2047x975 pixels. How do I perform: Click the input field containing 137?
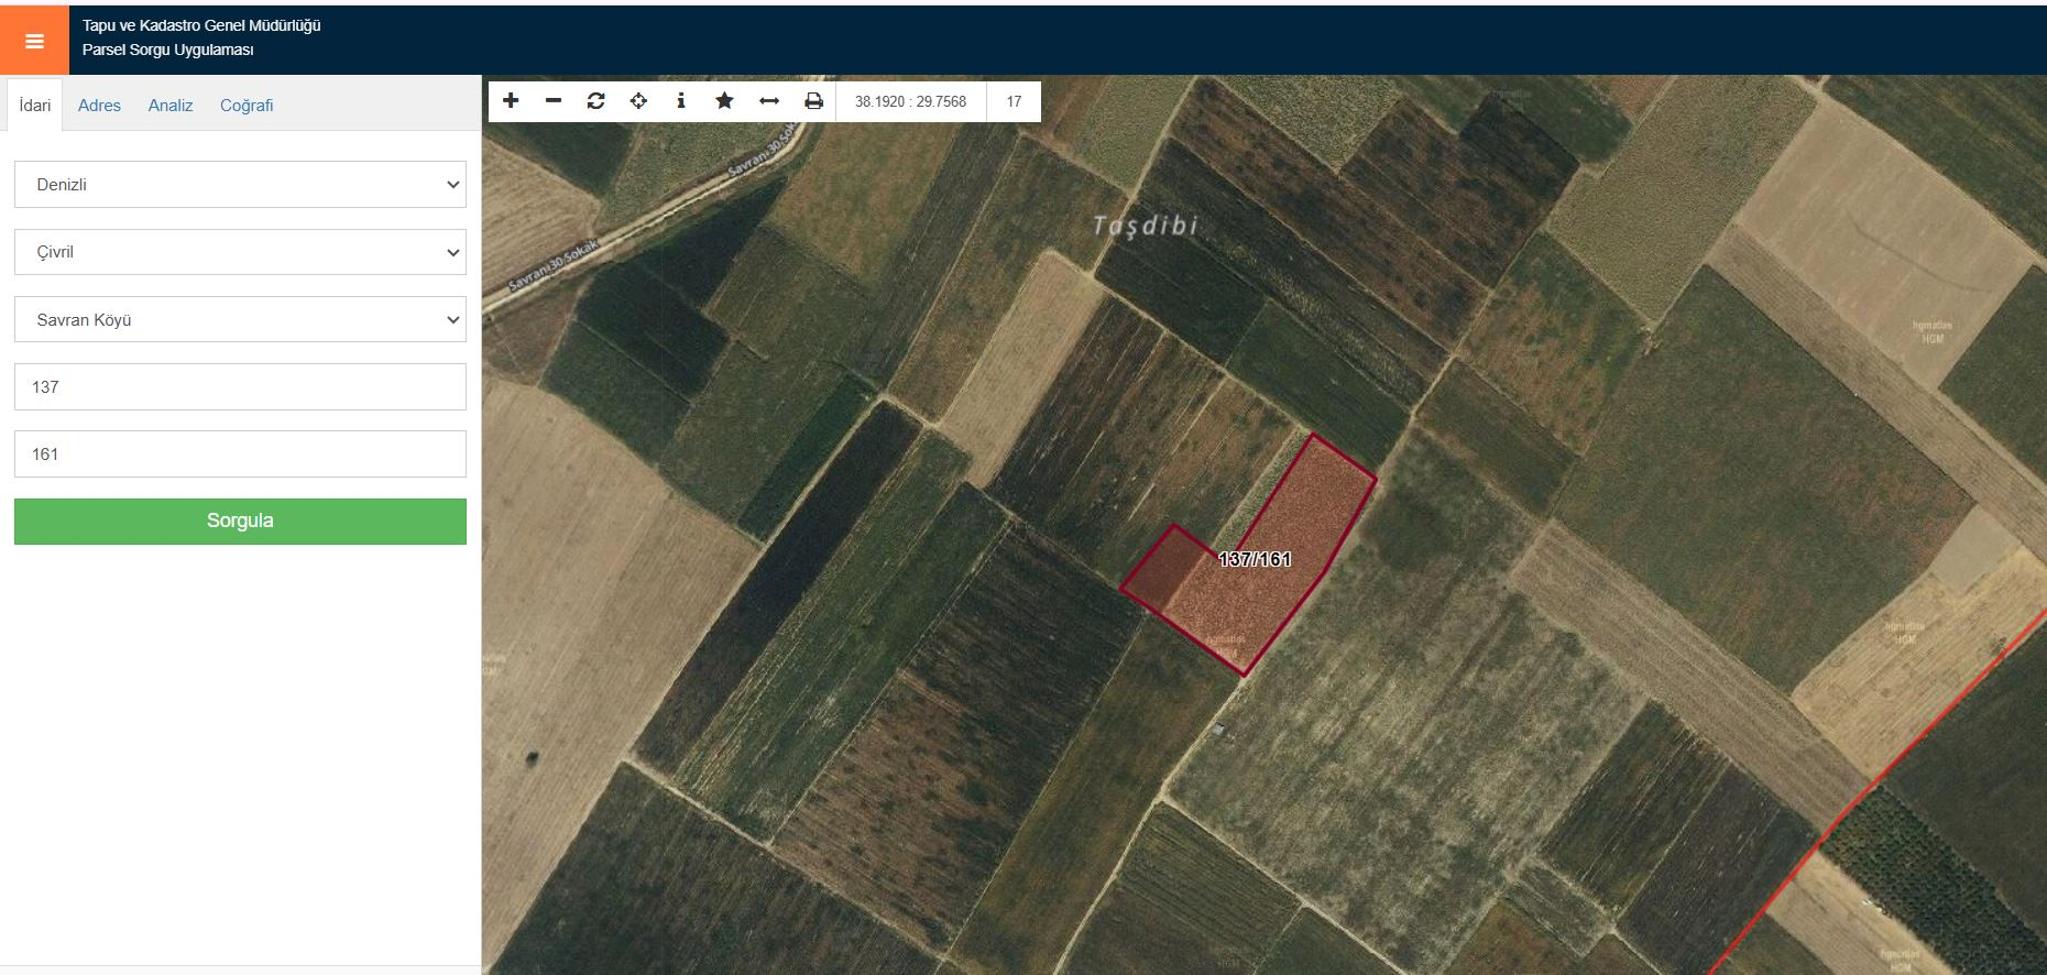[x=240, y=387]
